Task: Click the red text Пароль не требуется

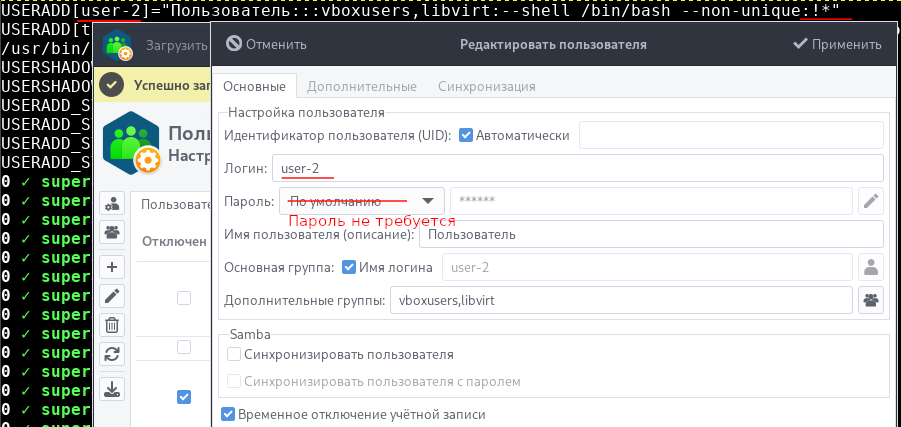Action: pos(372,221)
